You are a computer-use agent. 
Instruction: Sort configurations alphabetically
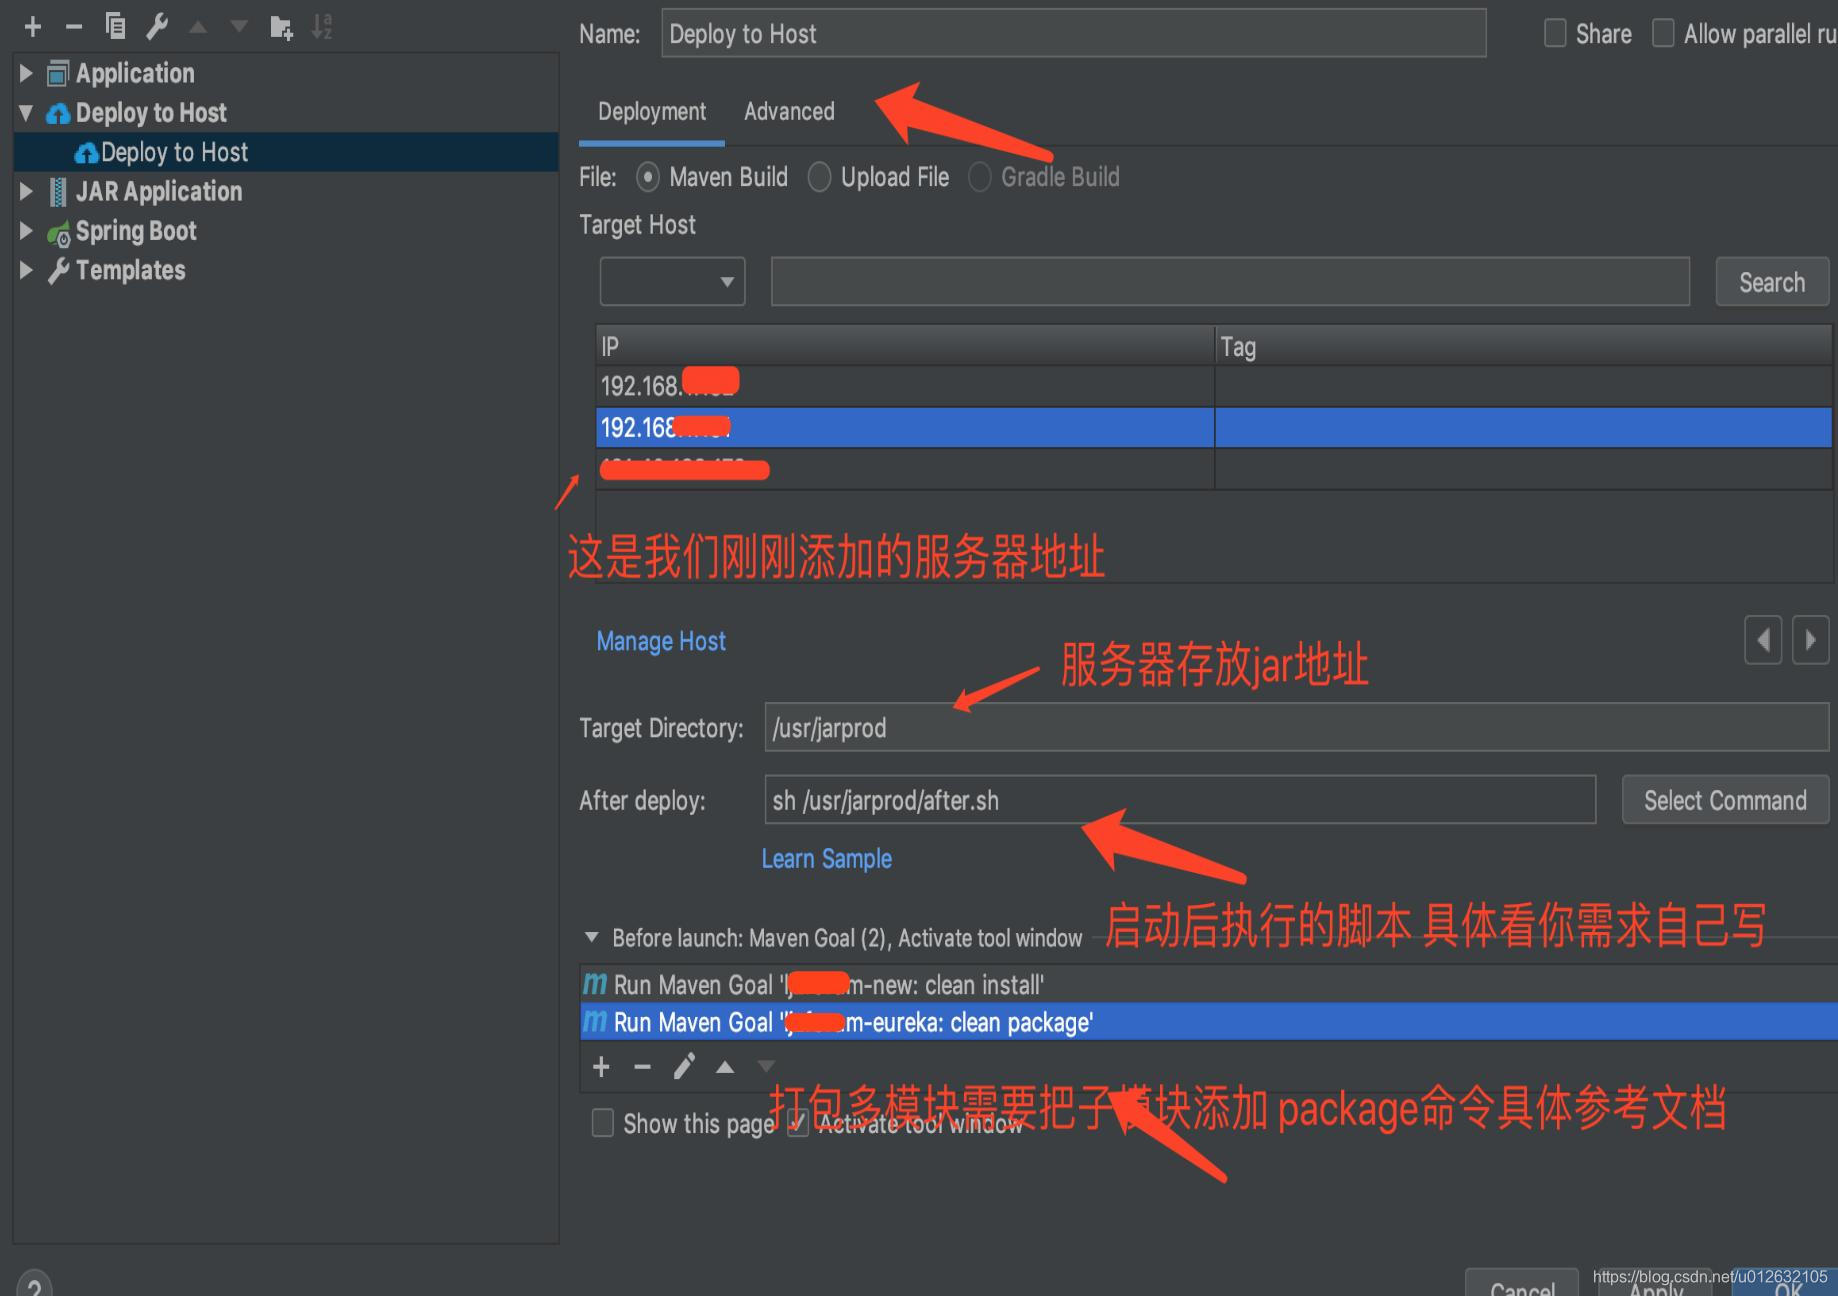(321, 26)
